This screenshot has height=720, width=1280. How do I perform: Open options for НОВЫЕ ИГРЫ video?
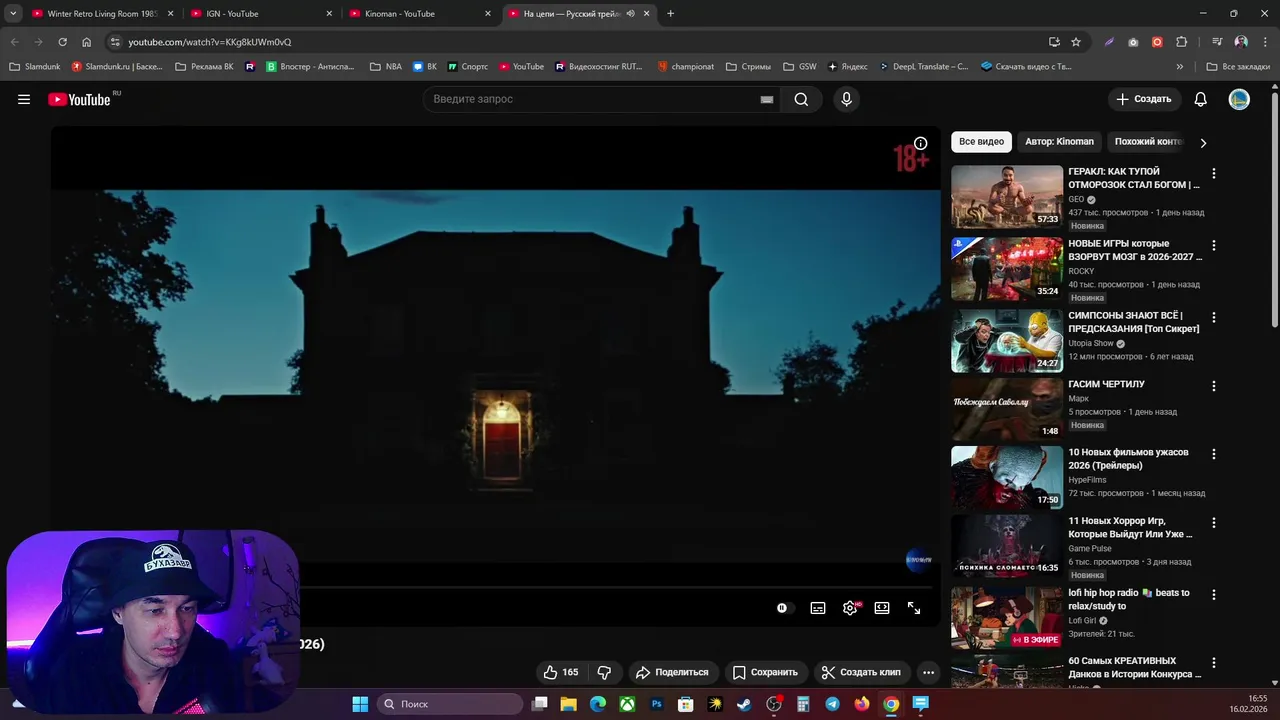(1214, 245)
